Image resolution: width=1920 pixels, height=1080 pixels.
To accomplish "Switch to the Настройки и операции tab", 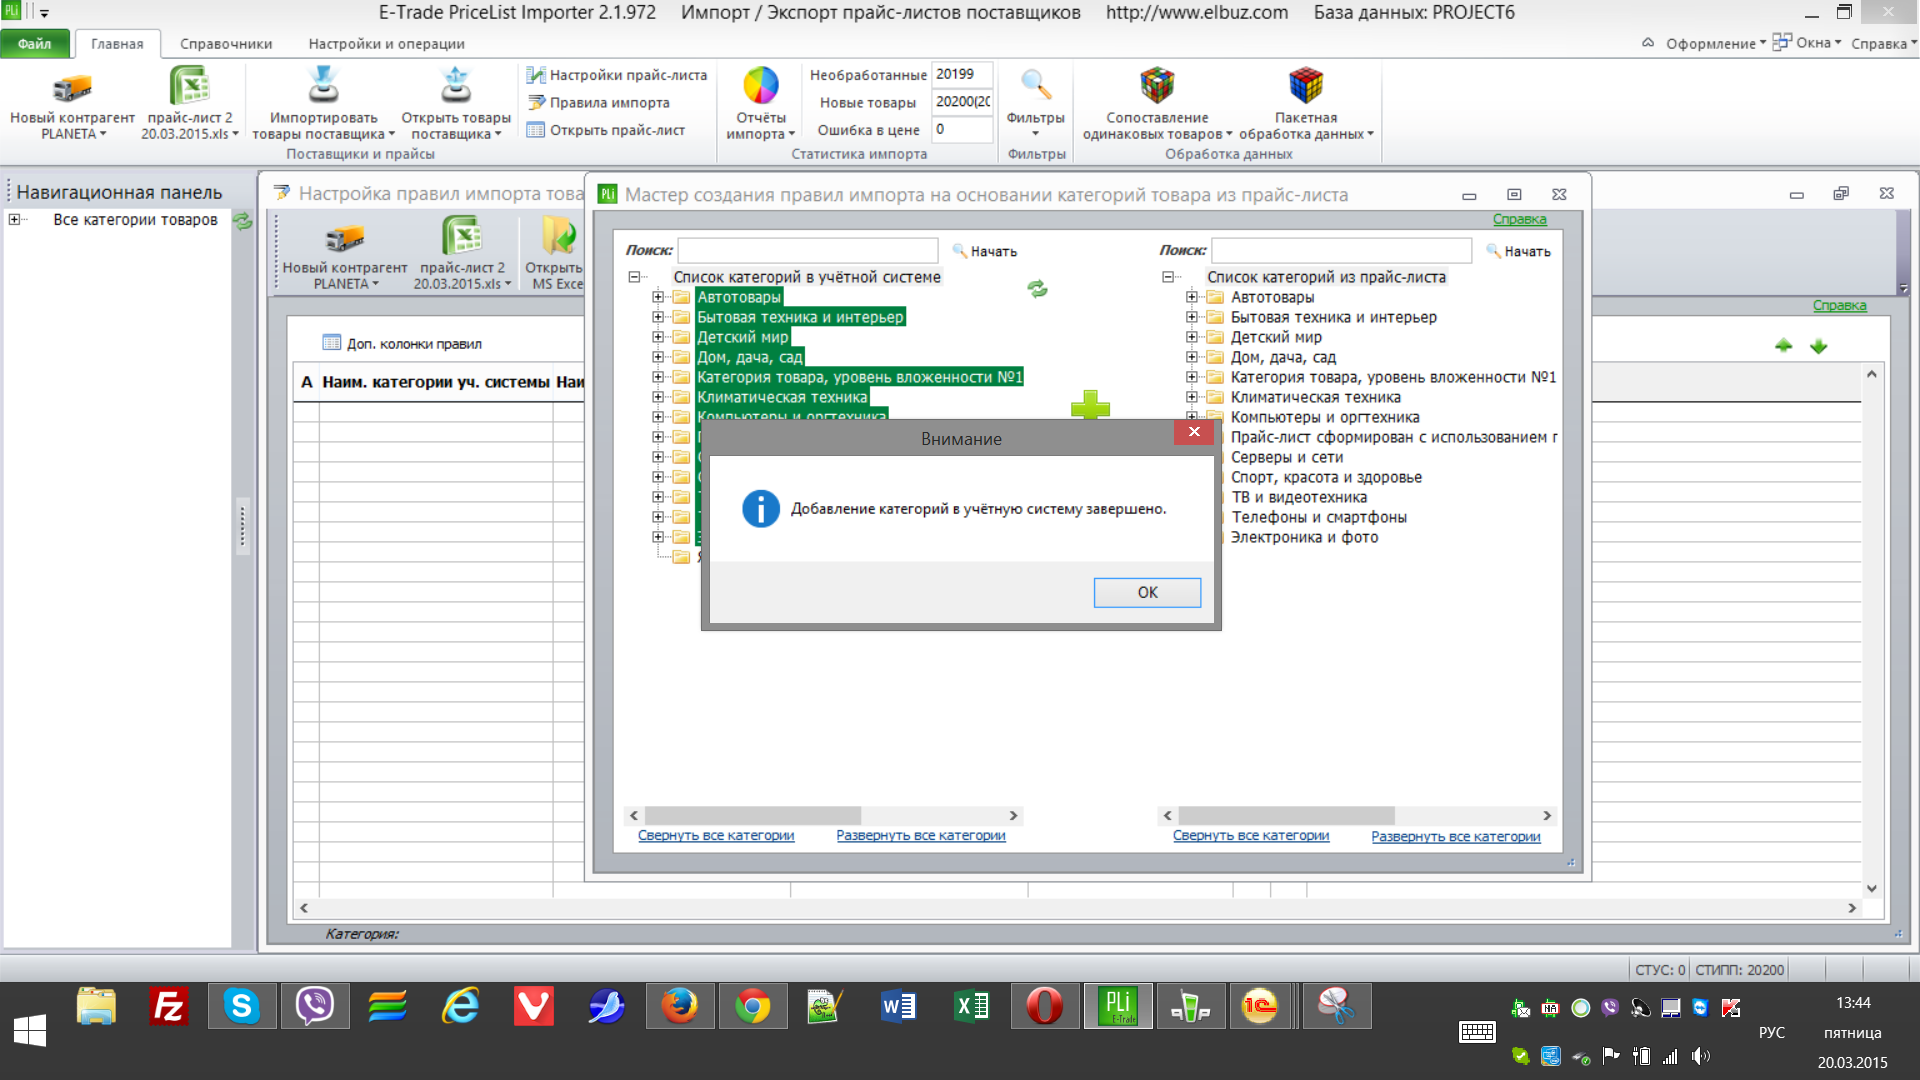I will [x=386, y=44].
